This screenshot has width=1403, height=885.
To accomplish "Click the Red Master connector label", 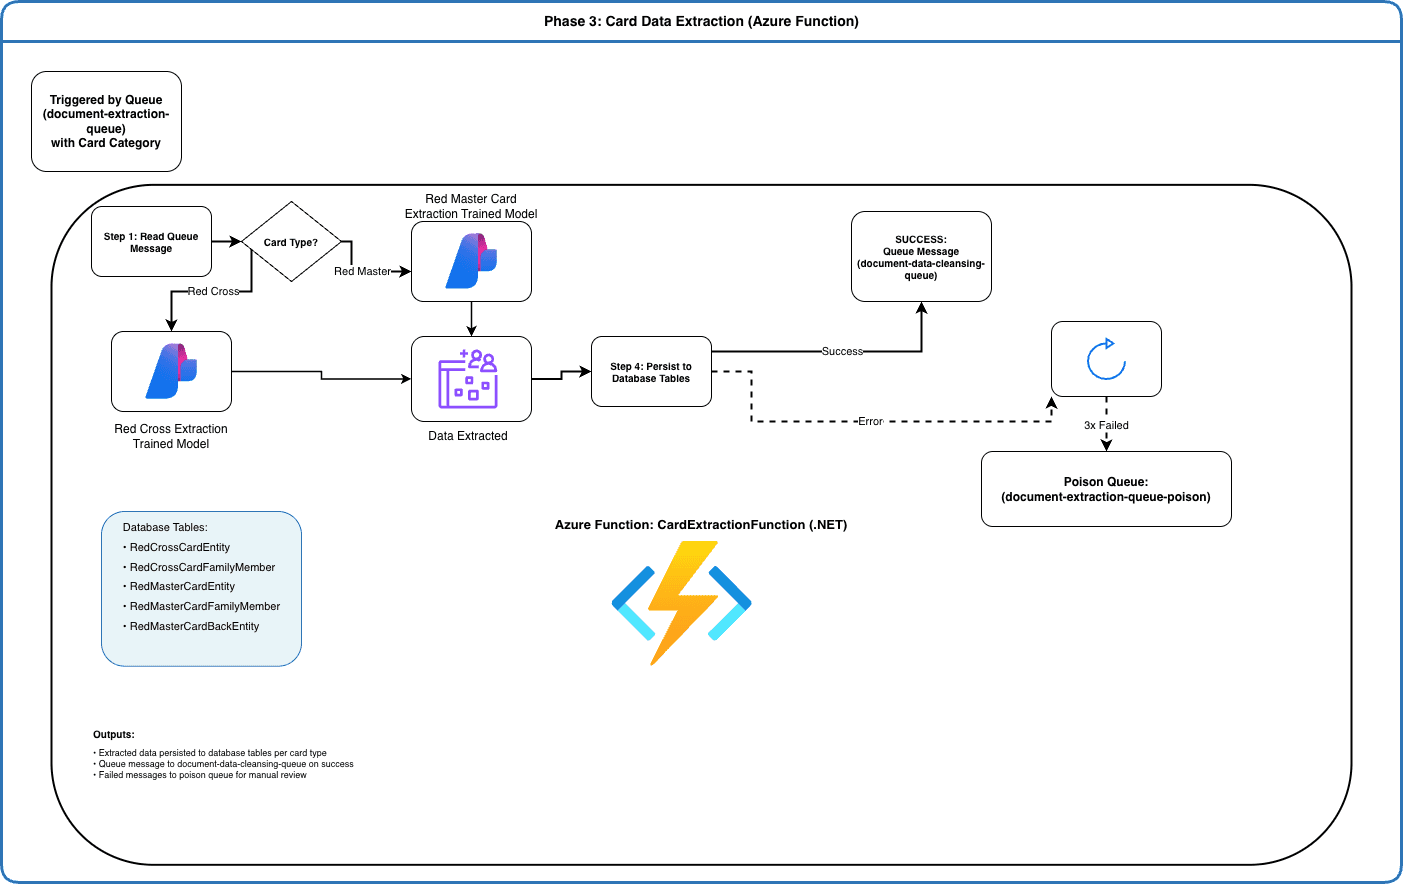I will (x=362, y=271).
